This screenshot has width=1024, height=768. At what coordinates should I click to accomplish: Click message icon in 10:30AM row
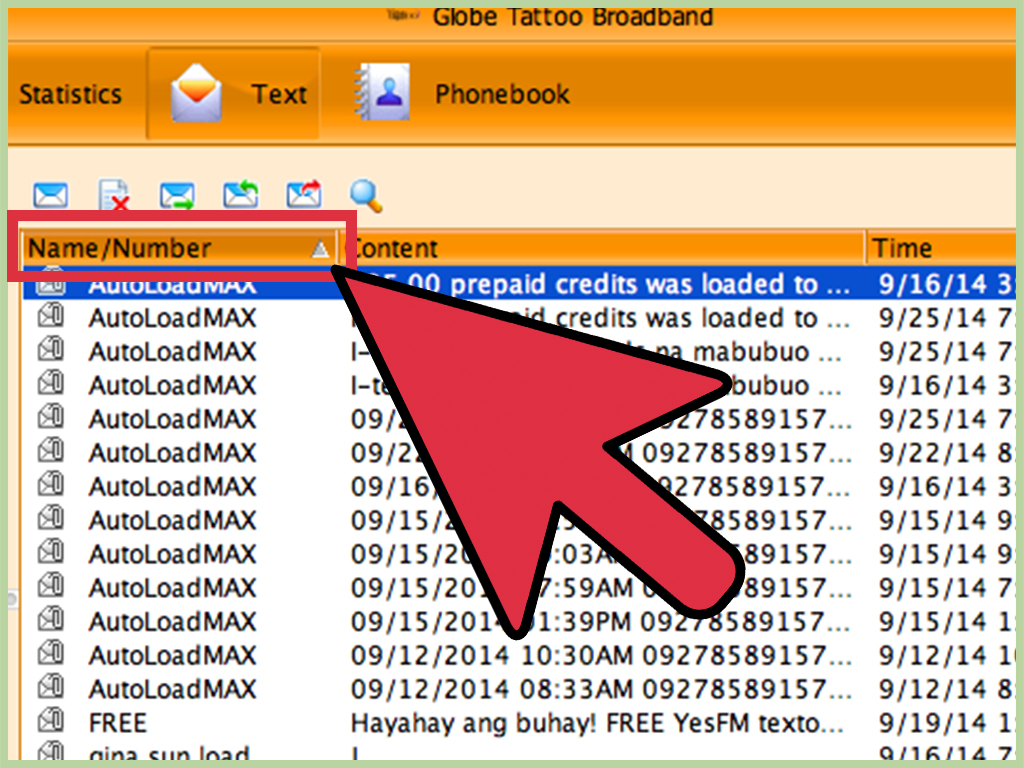pyautogui.click(x=50, y=652)
